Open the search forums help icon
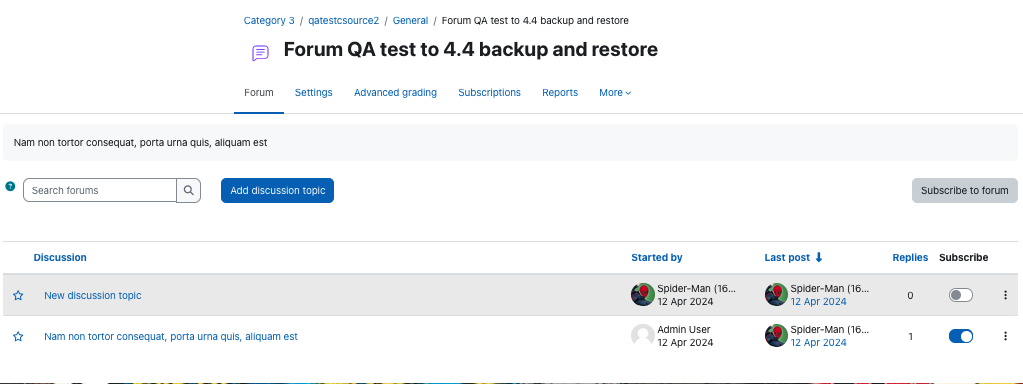 click(x=10, y=186)
